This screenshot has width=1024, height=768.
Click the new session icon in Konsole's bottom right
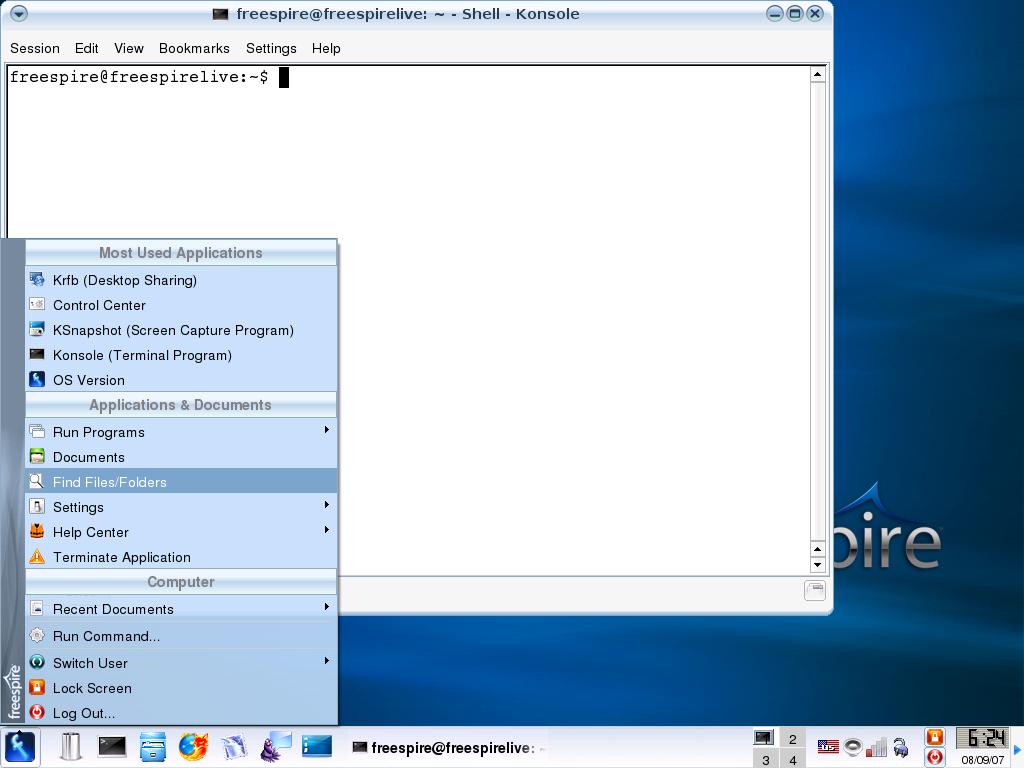coord(814,590)
